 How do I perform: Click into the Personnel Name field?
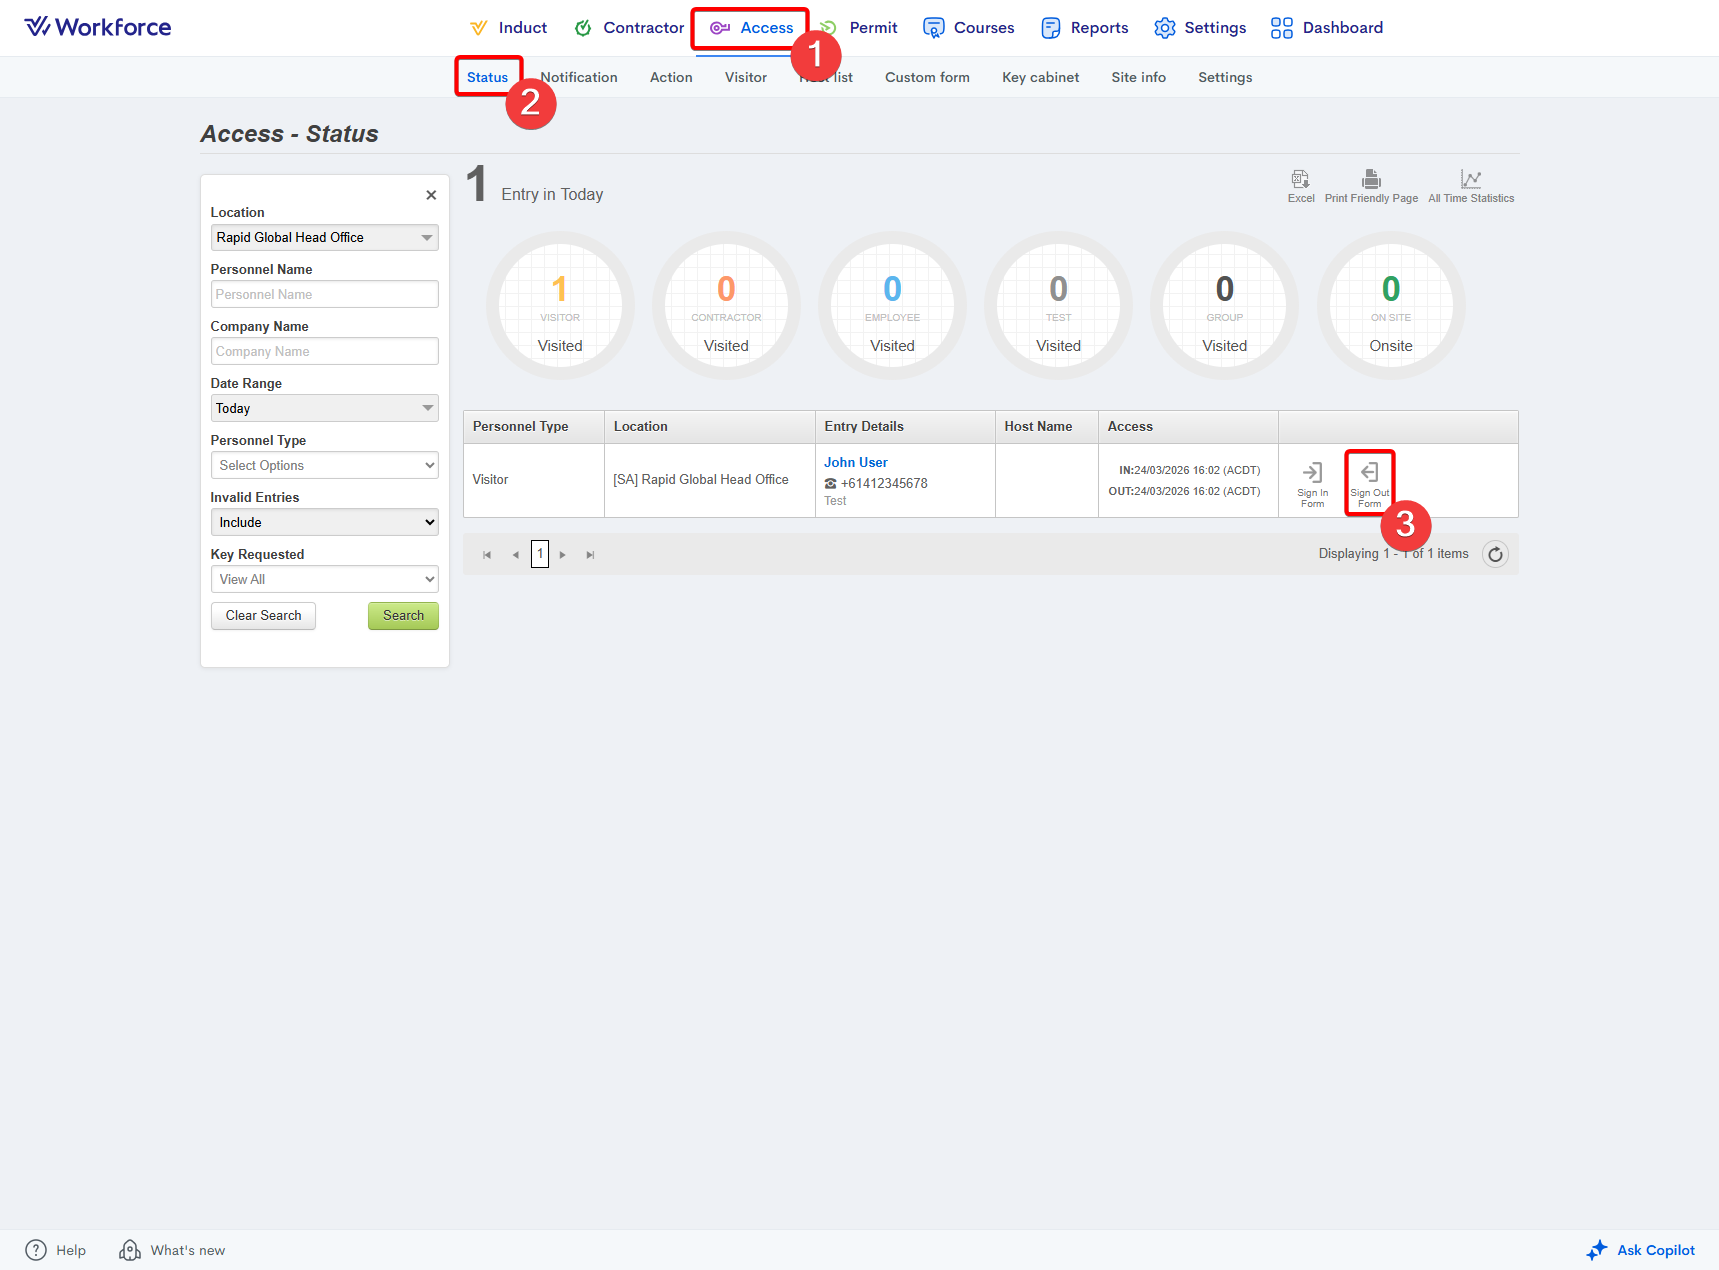(x=324, y=294)
